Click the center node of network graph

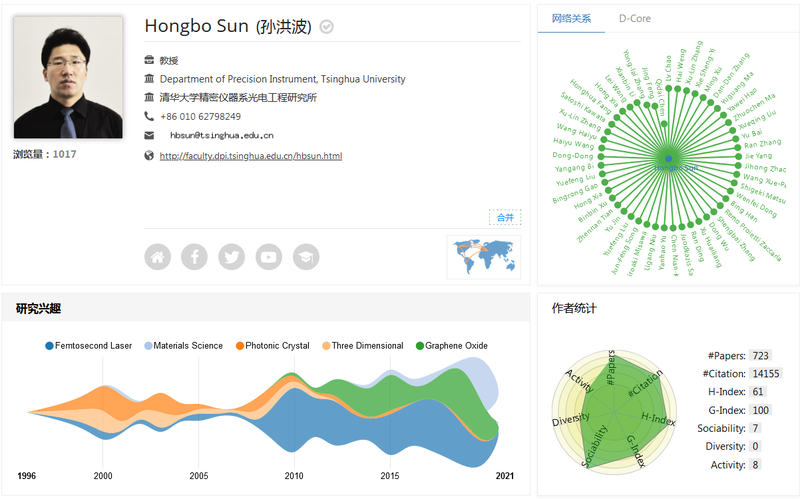point(668,159)
